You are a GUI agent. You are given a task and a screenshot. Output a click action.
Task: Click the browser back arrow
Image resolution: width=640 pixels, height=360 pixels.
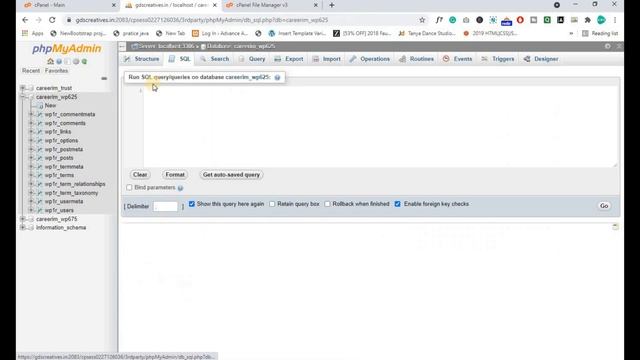coord(25,20)
